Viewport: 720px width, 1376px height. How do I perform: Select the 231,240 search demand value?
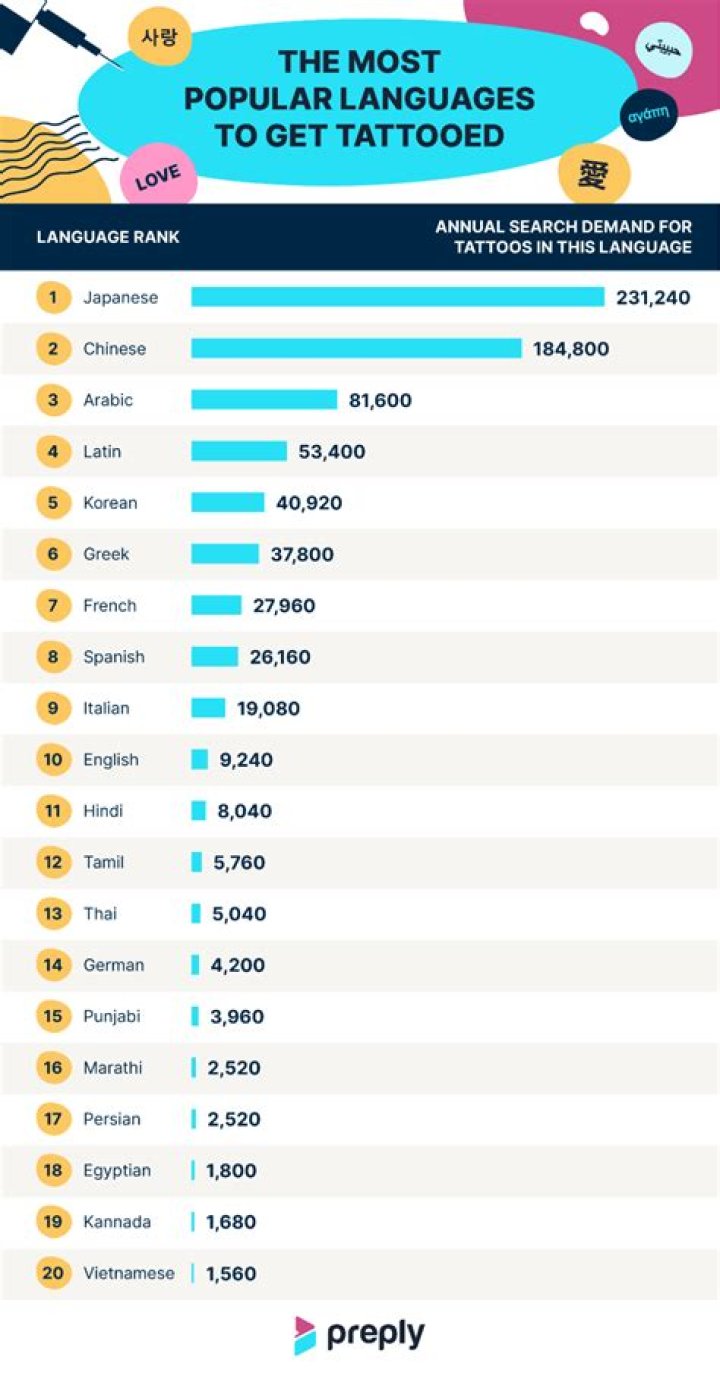pos(653,297)
